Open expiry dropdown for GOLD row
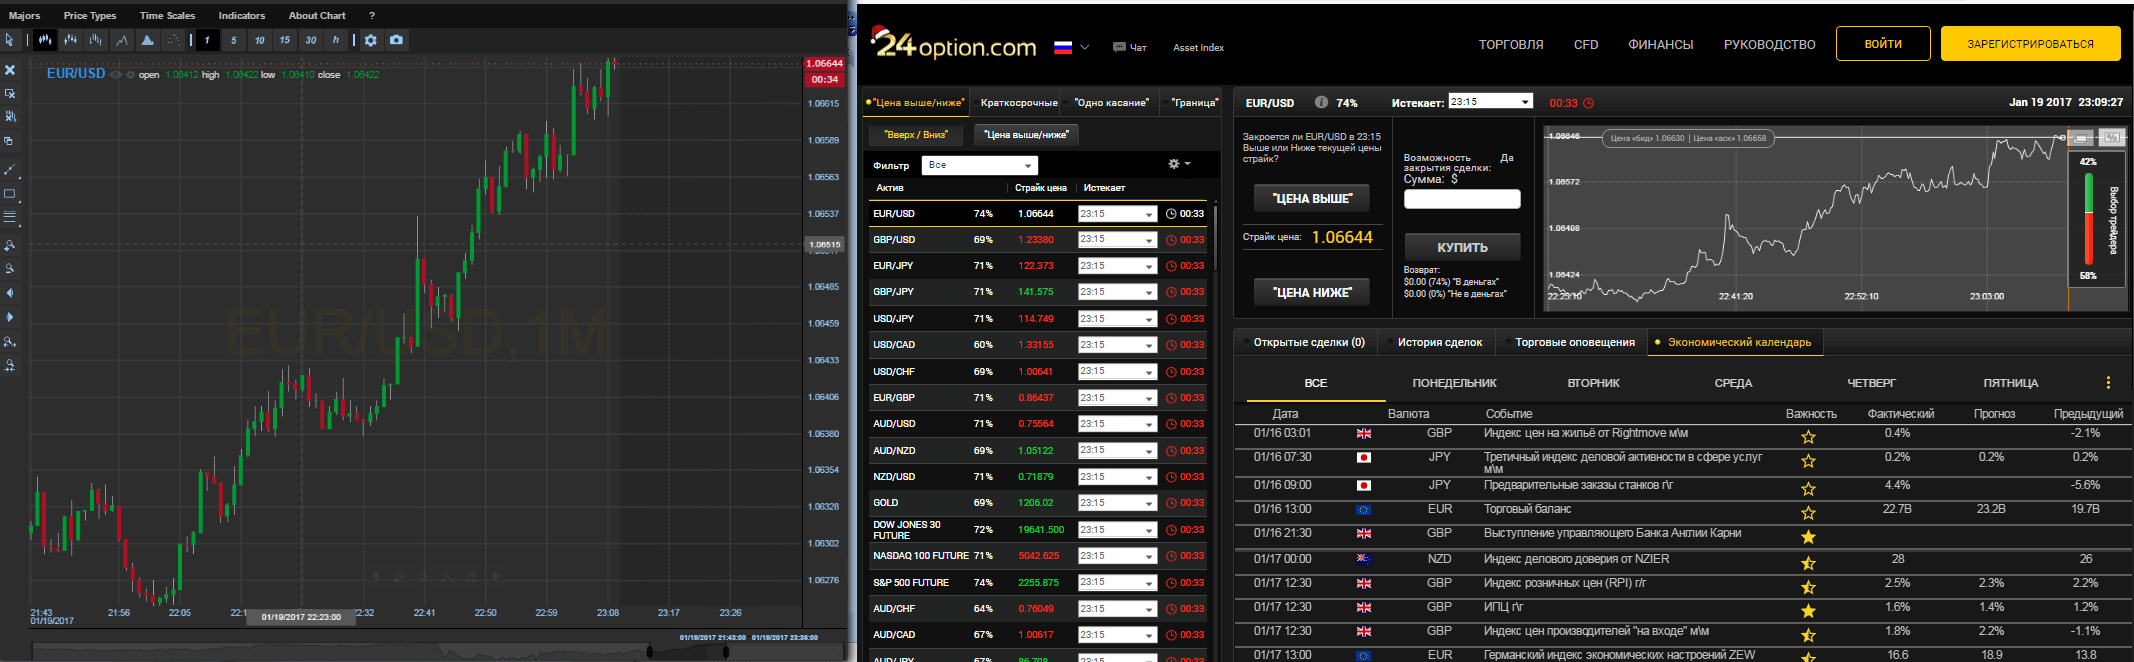The height and width of the screenshot is (662, 2134). point(1117,503)
